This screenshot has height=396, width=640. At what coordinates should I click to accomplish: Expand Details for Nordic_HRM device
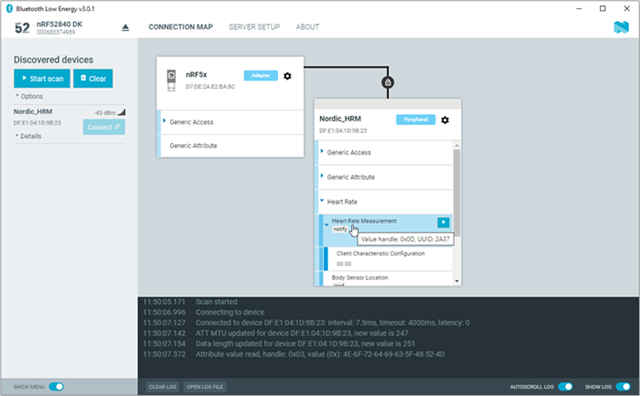(x=29, y=136)
